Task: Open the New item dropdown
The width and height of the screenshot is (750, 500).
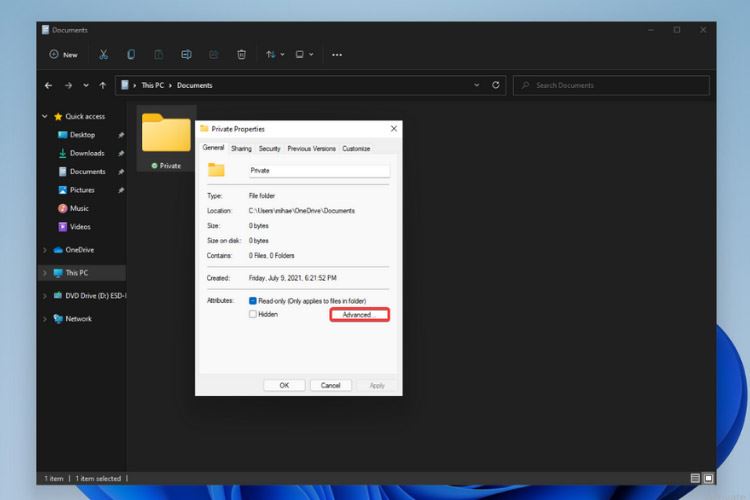Action: point(64,54)
